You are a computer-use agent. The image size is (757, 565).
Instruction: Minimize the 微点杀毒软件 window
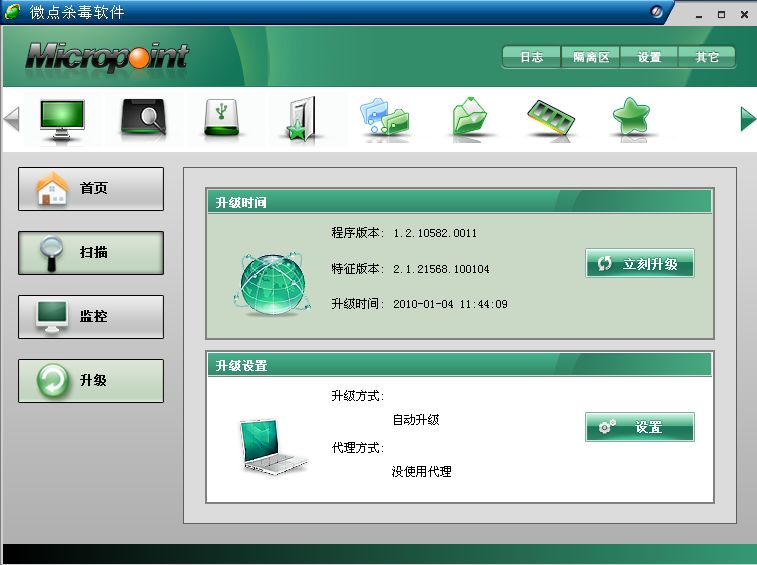699,15
